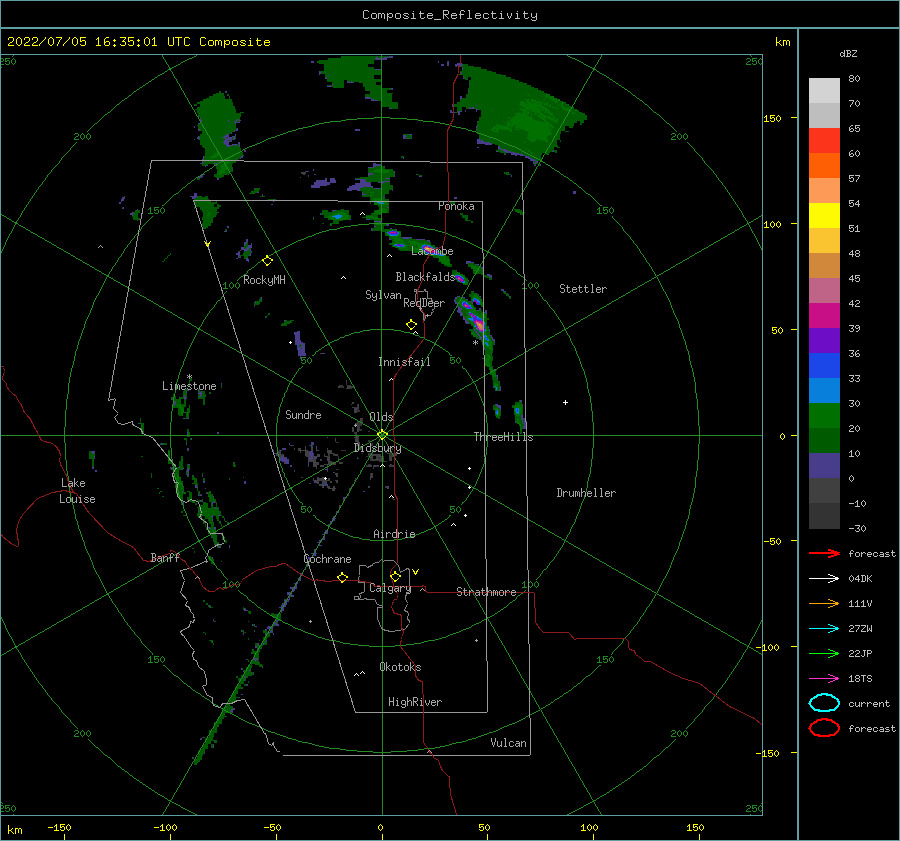Click the ThreeHills label
900x841 pixels.
[503, 437]
